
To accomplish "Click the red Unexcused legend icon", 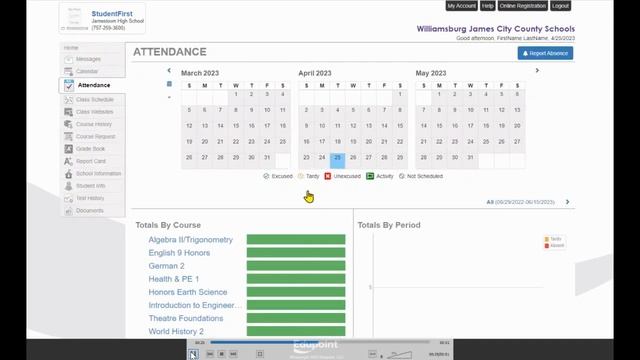I will 328,176.
